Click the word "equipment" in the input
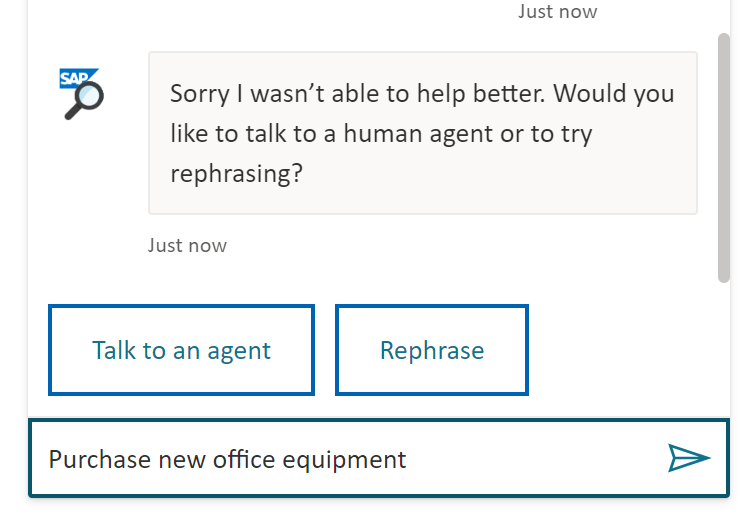Screen dimensions: 745x527 click(344, 460)
